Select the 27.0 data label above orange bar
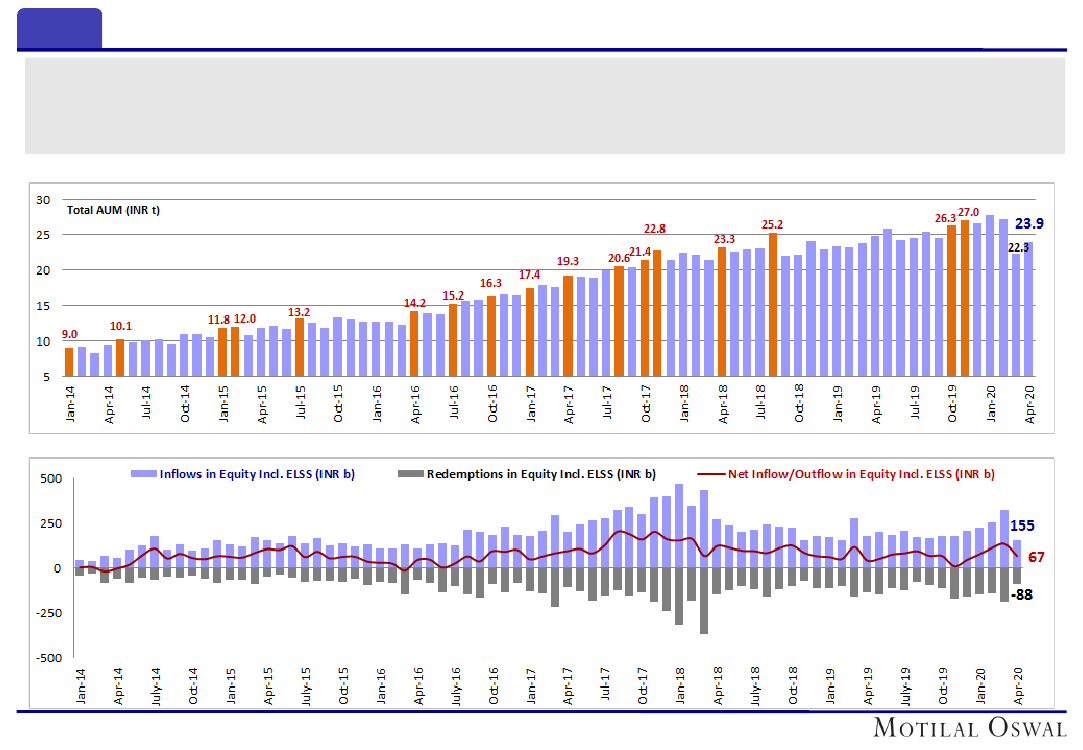The width and height of the screenshot is (1083, 750). point(968,212)
